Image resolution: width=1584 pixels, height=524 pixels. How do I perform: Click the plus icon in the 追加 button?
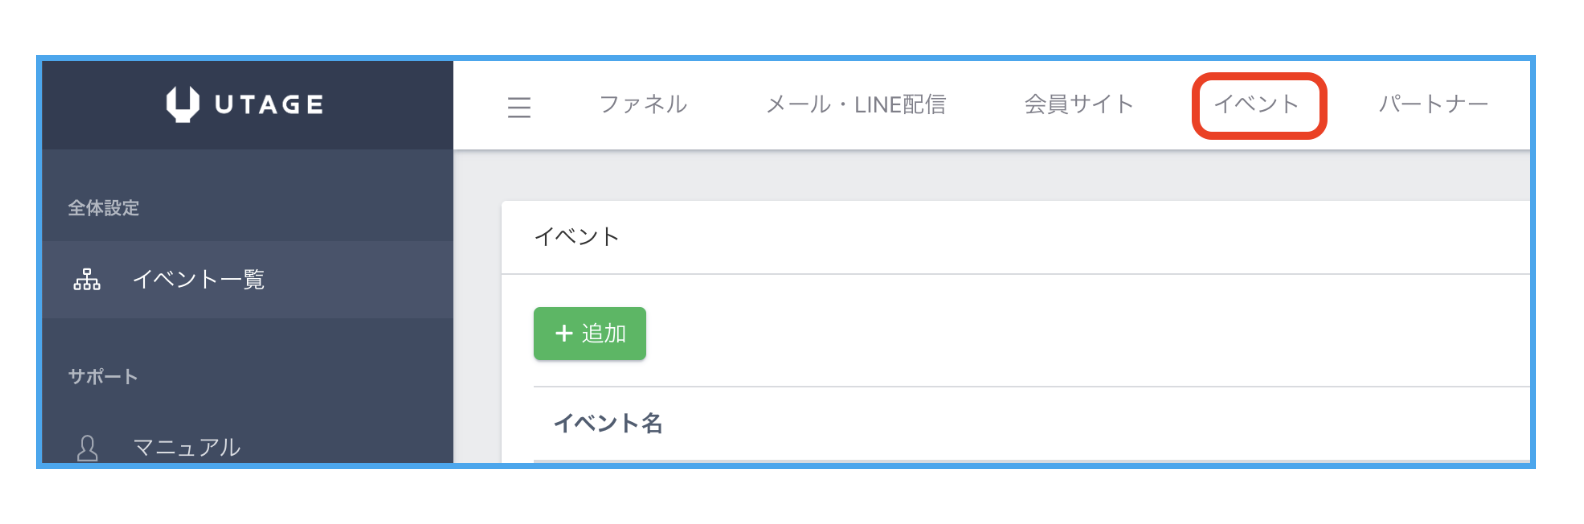point(564,333)
